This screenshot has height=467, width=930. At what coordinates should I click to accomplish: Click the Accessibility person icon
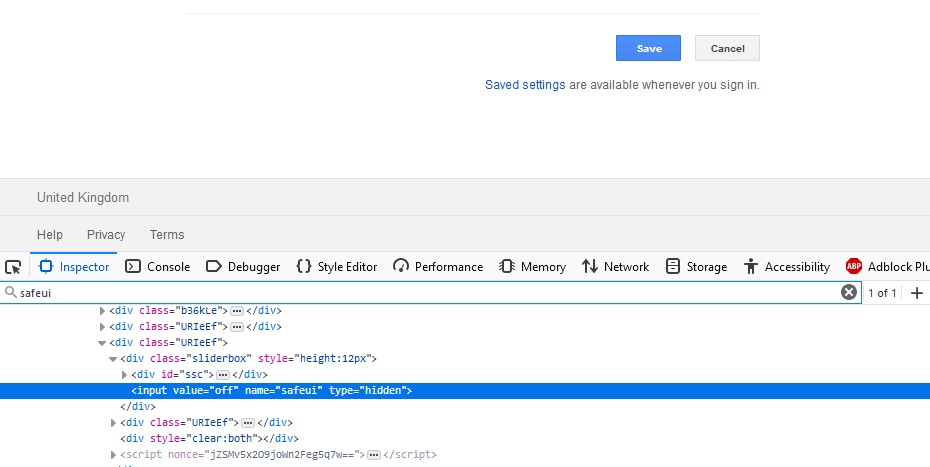click(751, 266)
